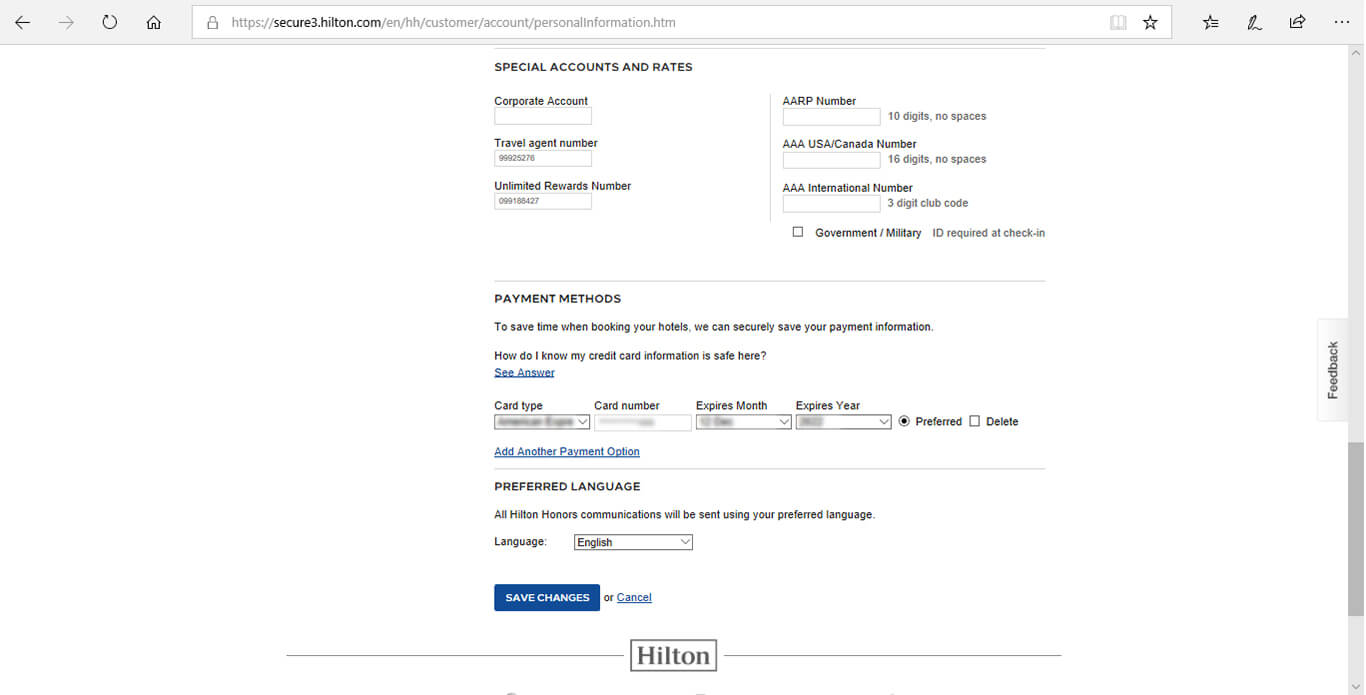Click the "All Hilton Honors communications" sentence
1366x695 pixels.
[x=685, y=515]
